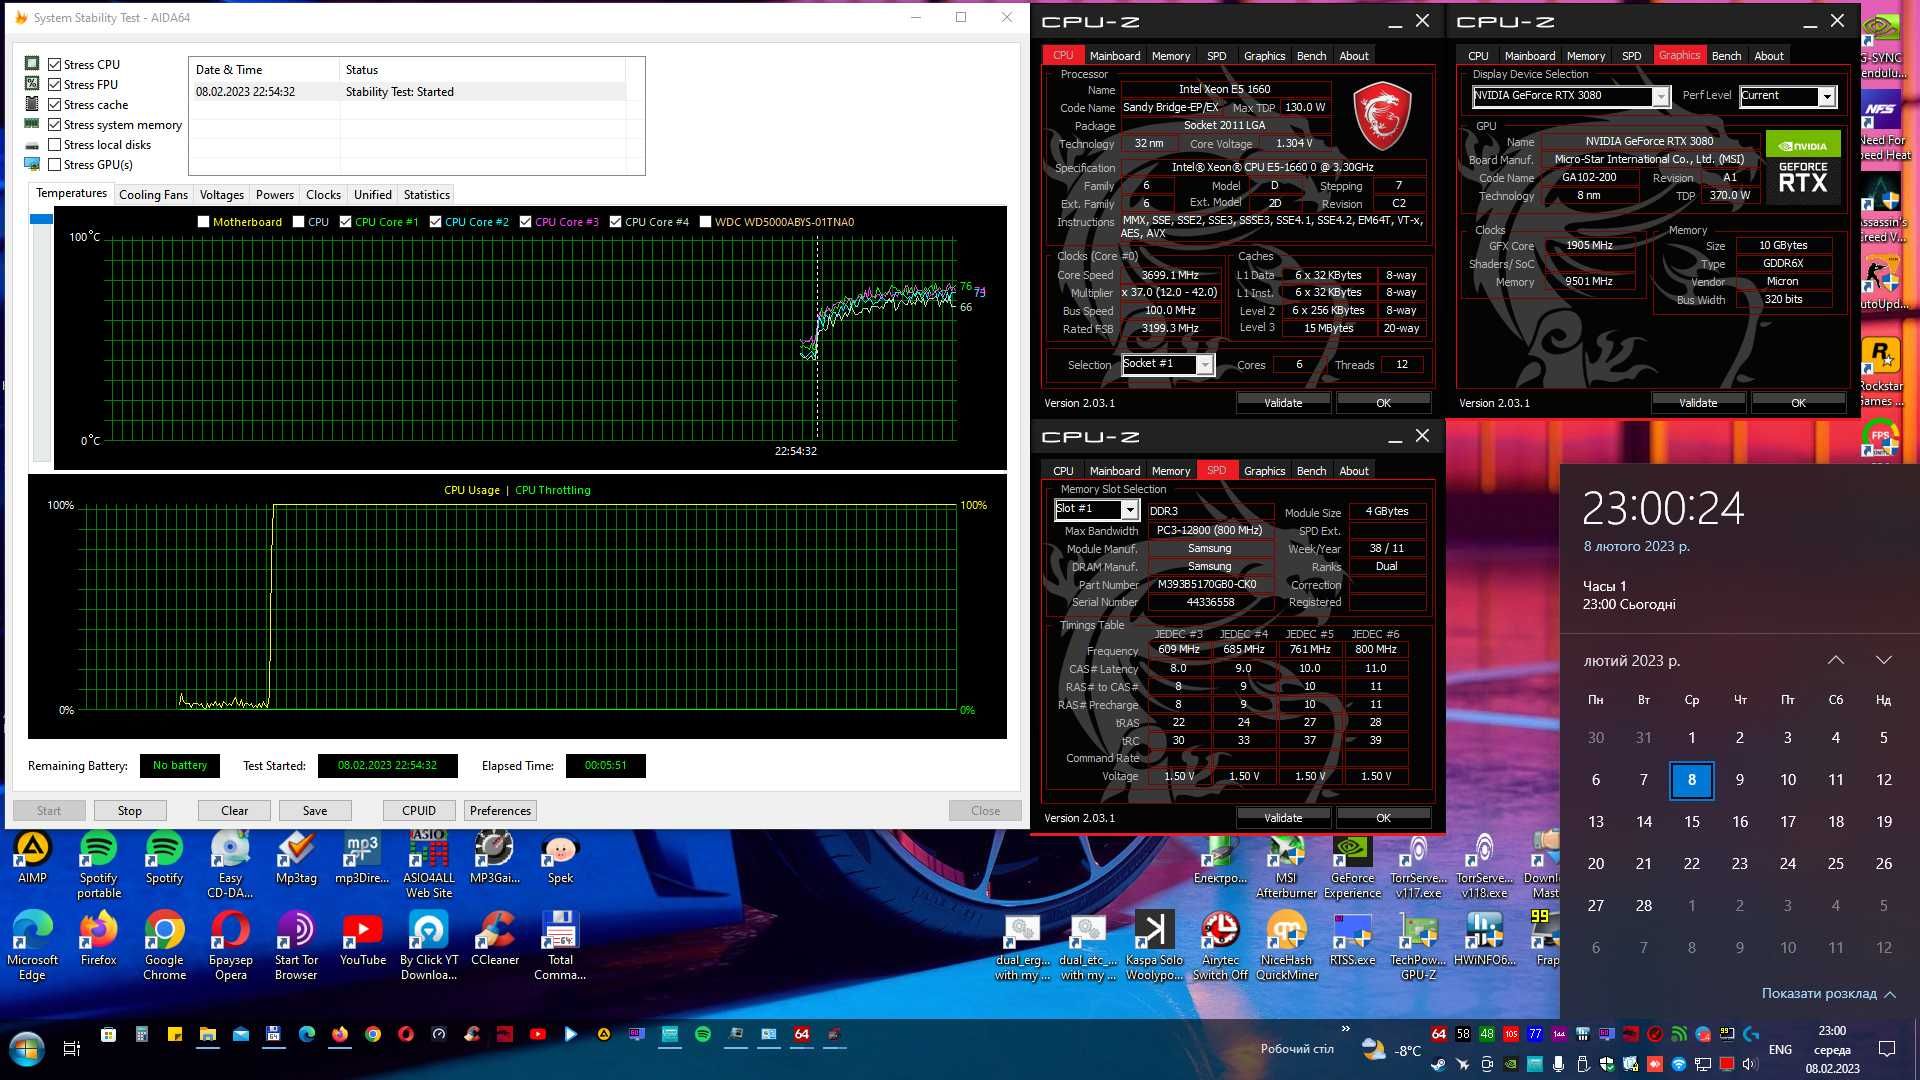Go to next month in calendar
Image resolution: width=1920 pixels, height=1080 pixels.
pos(1884,660)
